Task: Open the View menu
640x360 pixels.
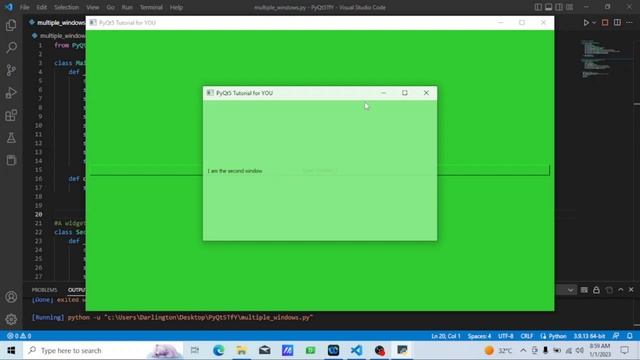Action: pos(93,7)
